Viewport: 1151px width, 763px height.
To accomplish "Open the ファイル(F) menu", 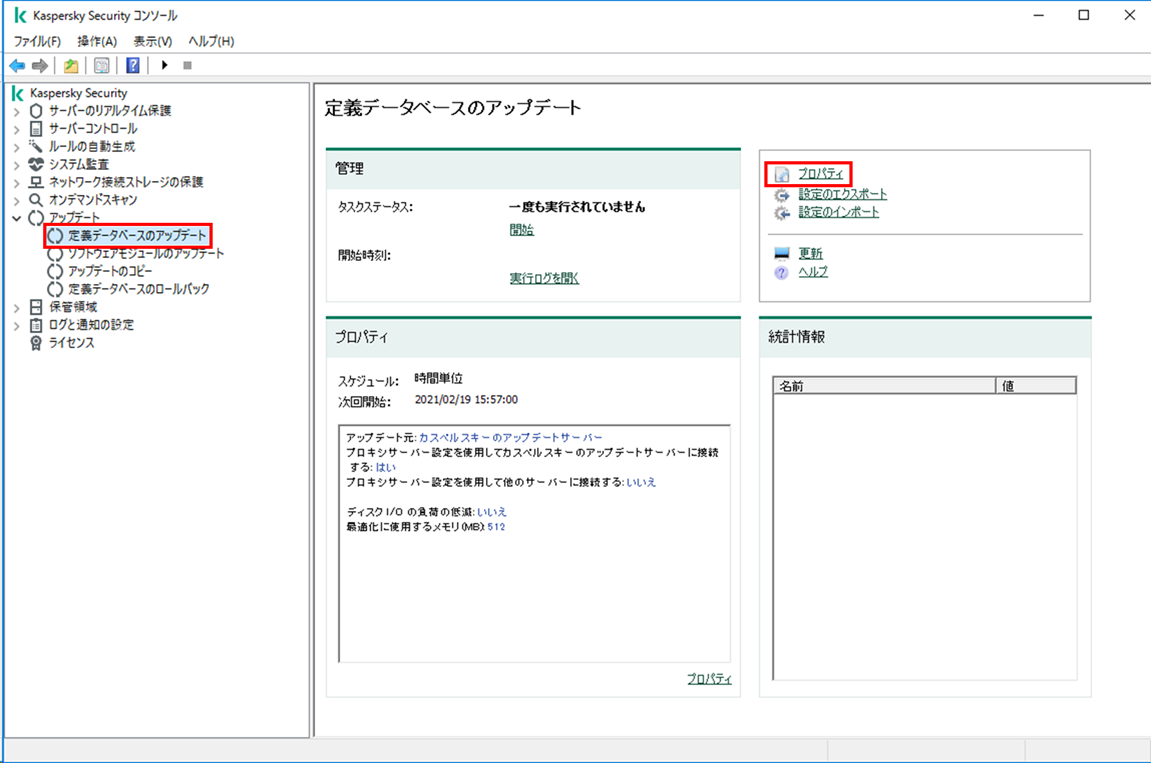I will click(x=37, y=41).
